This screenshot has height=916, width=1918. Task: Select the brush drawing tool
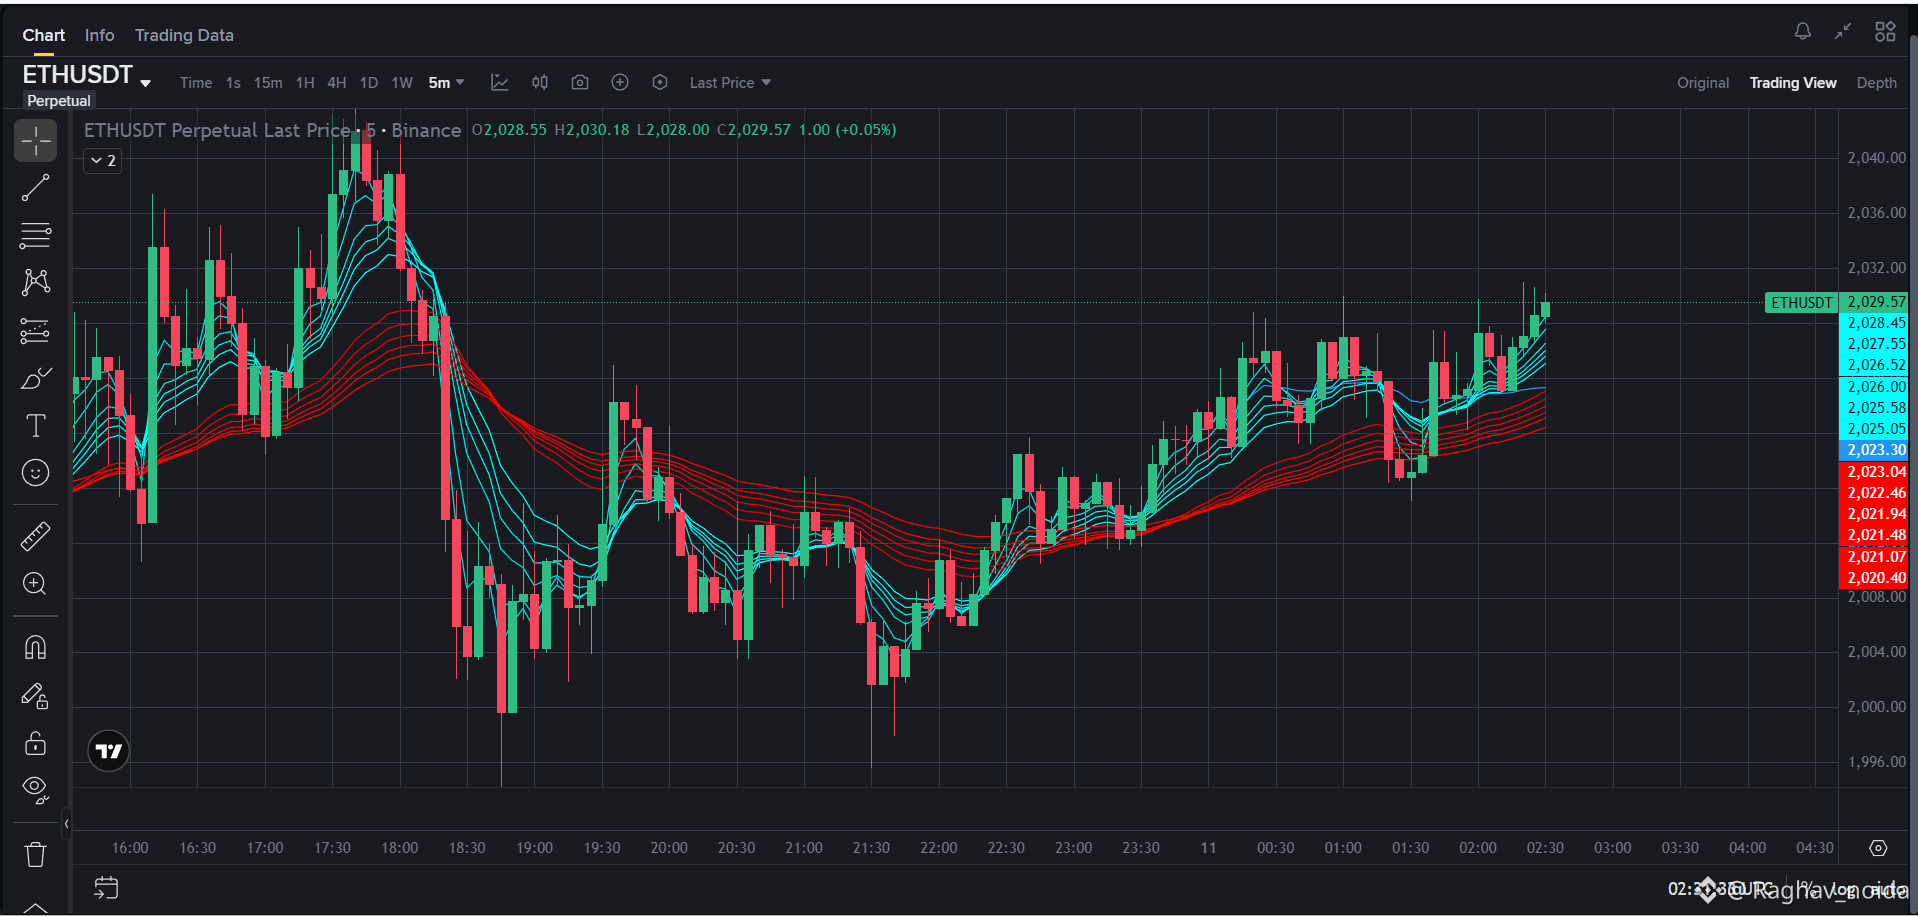click(x=35, y=378)
